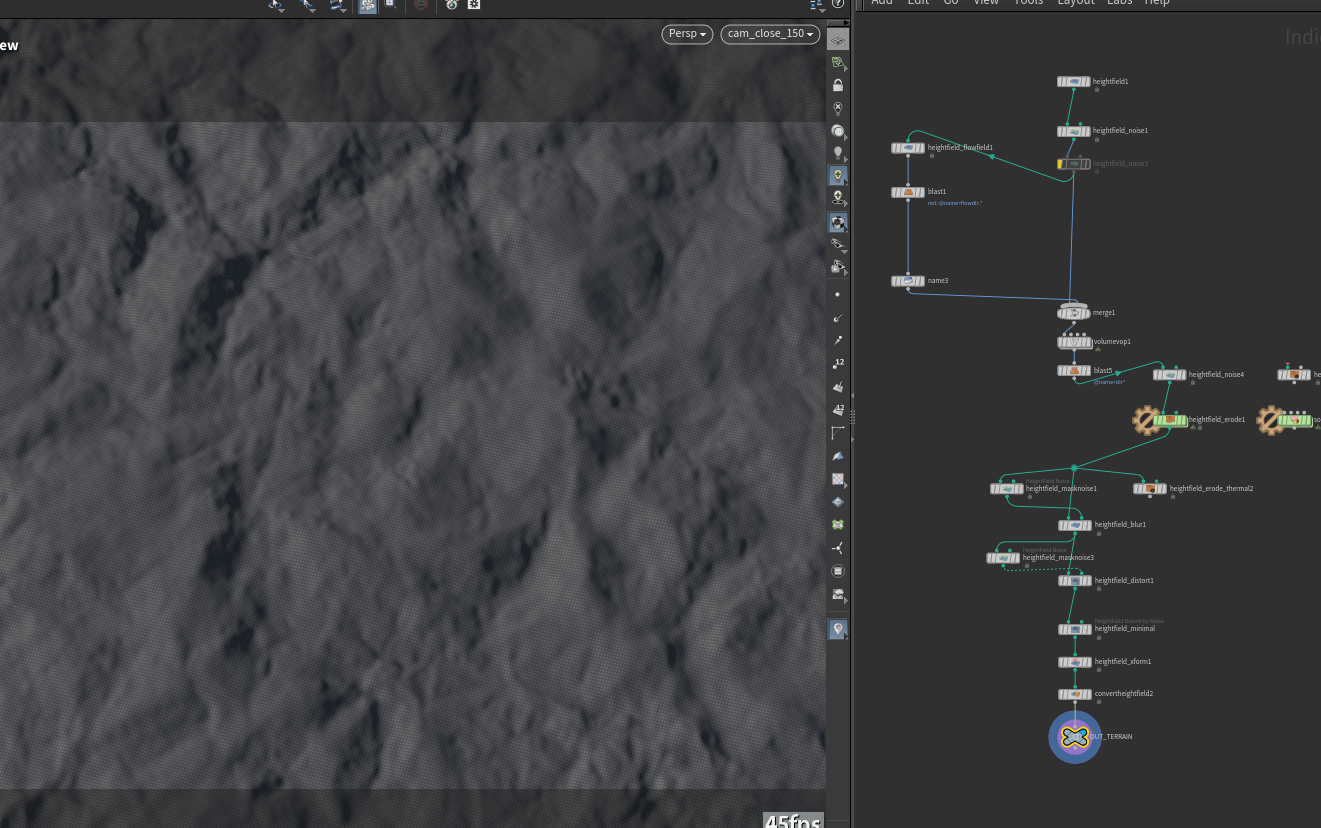Select the OUT_TERRAIN output node
The height and width of the screenshot is (828, 1321).
point(1075,737)
